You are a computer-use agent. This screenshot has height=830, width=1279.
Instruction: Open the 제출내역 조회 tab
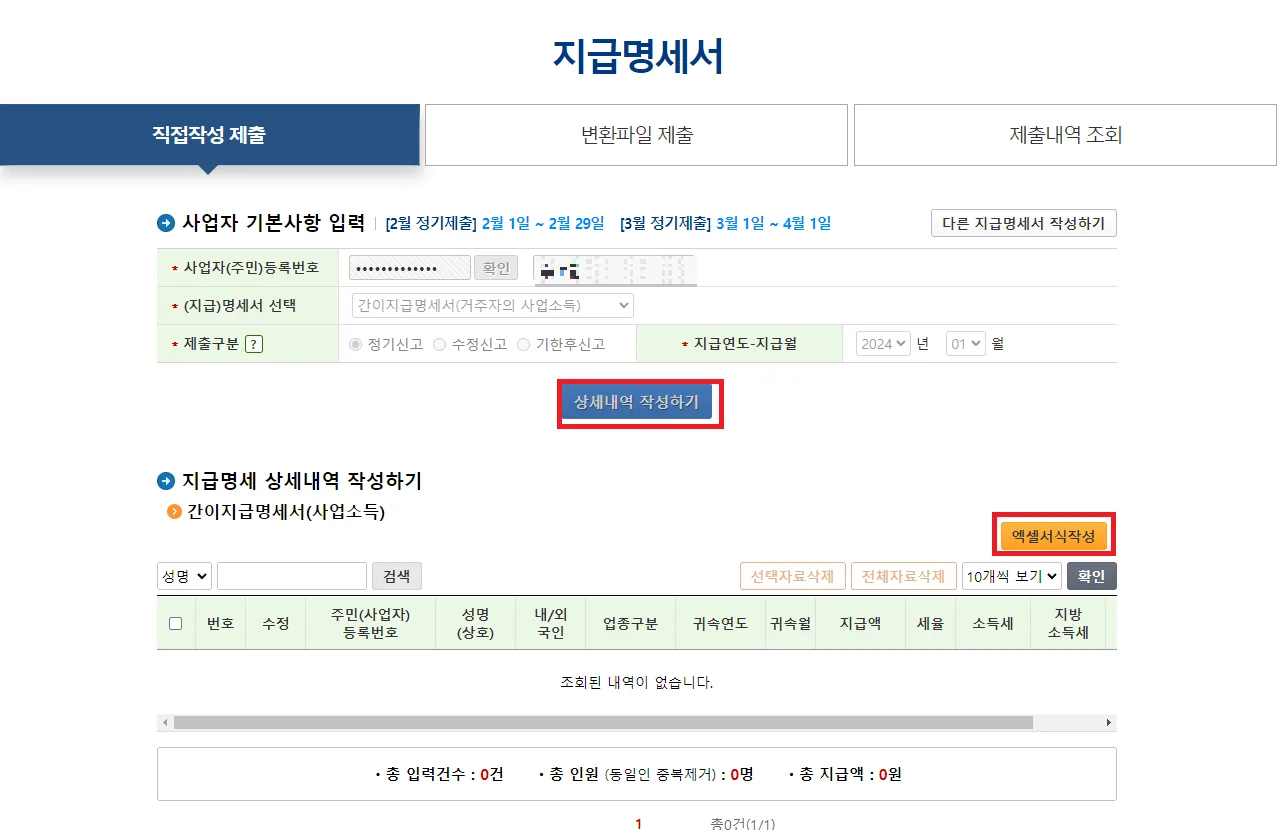coord(1065,135)
